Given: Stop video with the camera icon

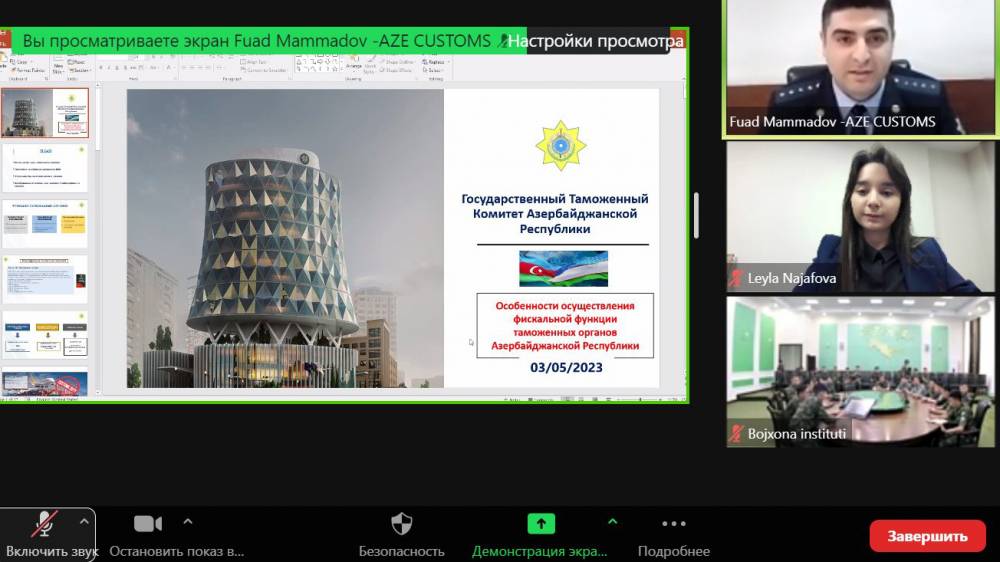Looking at the screenshot, I should pyautogui.click(x=148, y=524).
